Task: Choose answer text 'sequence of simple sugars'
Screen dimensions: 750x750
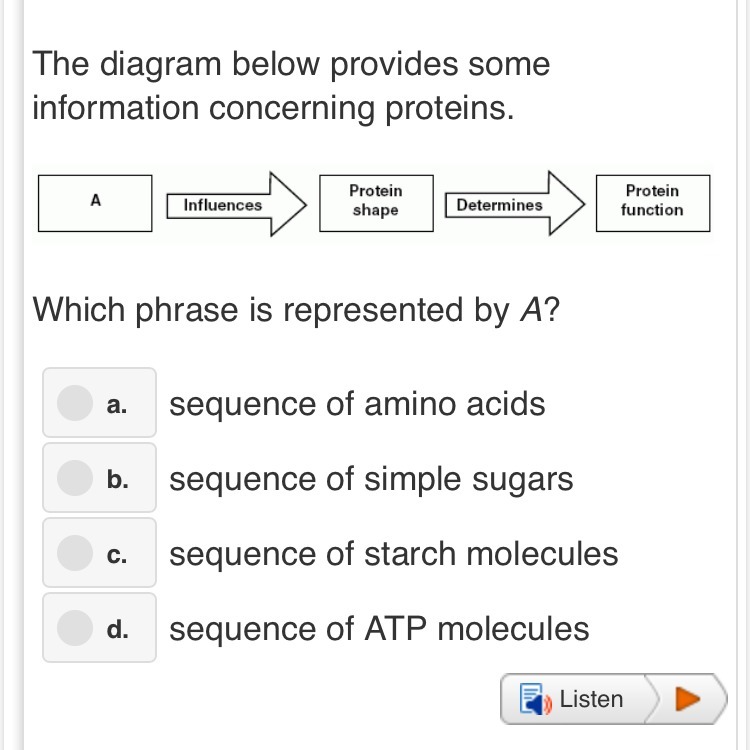Action: pyautogui.click(x=371, y=479)
